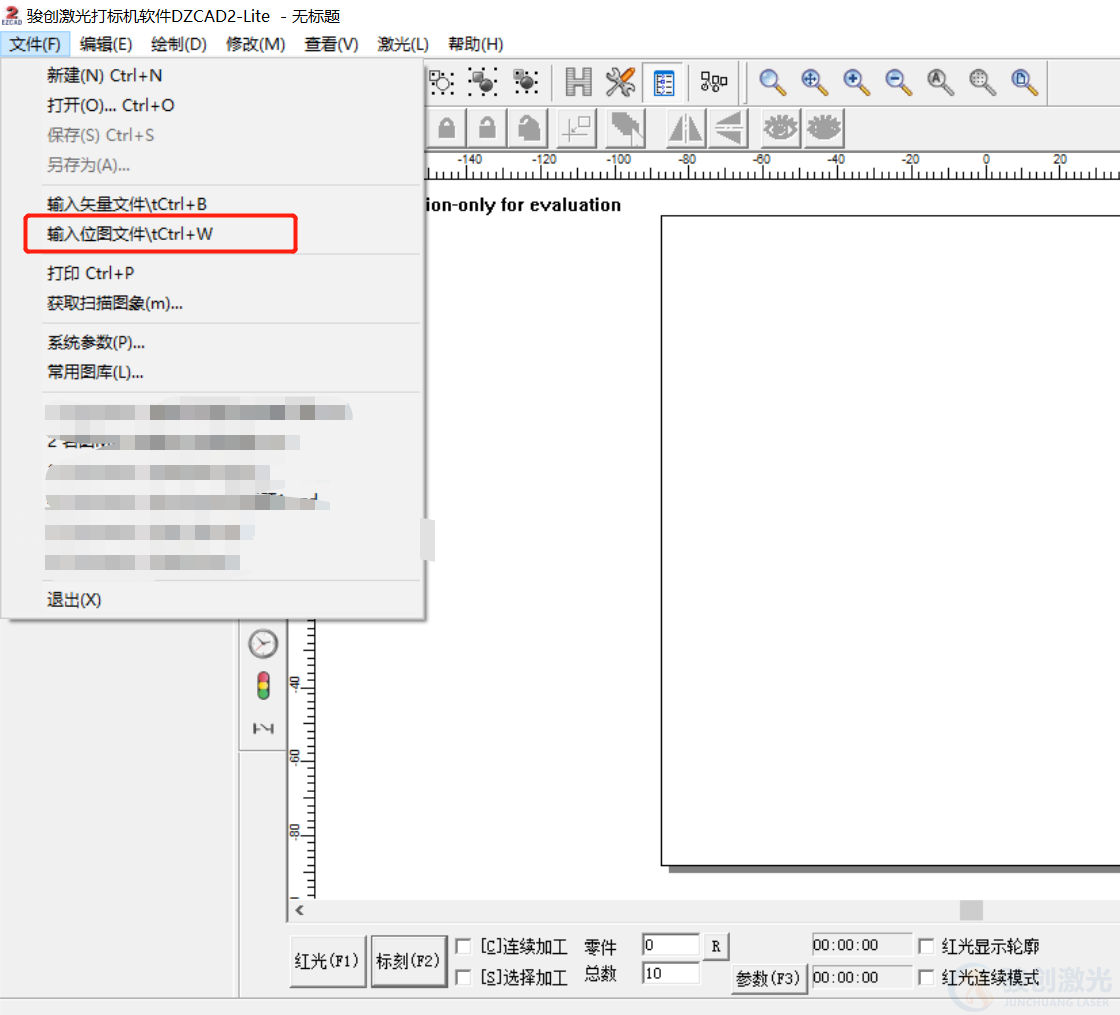The height and width of the screenshot is (1015, 1120).
Task: Click the 红光(F1) button
Action: click(327, 961)
